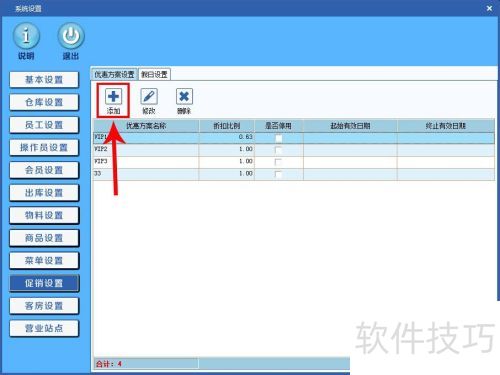Select the VIP2 row name cell

146,150
